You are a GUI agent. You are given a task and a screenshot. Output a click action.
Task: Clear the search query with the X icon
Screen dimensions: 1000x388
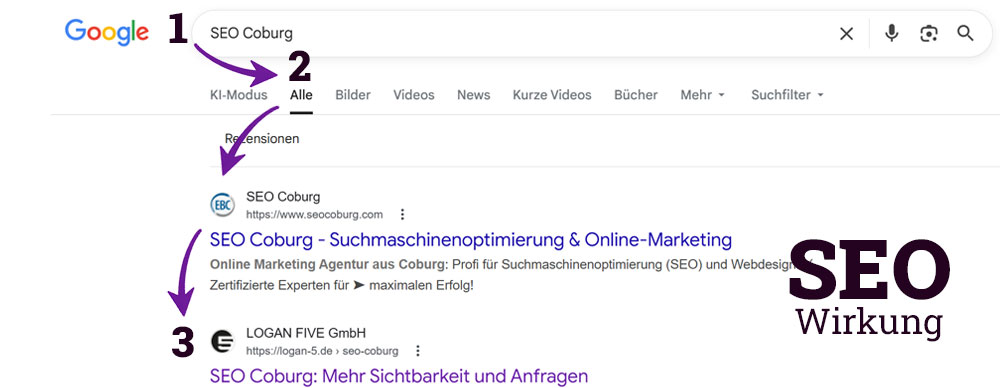[846, 34]
